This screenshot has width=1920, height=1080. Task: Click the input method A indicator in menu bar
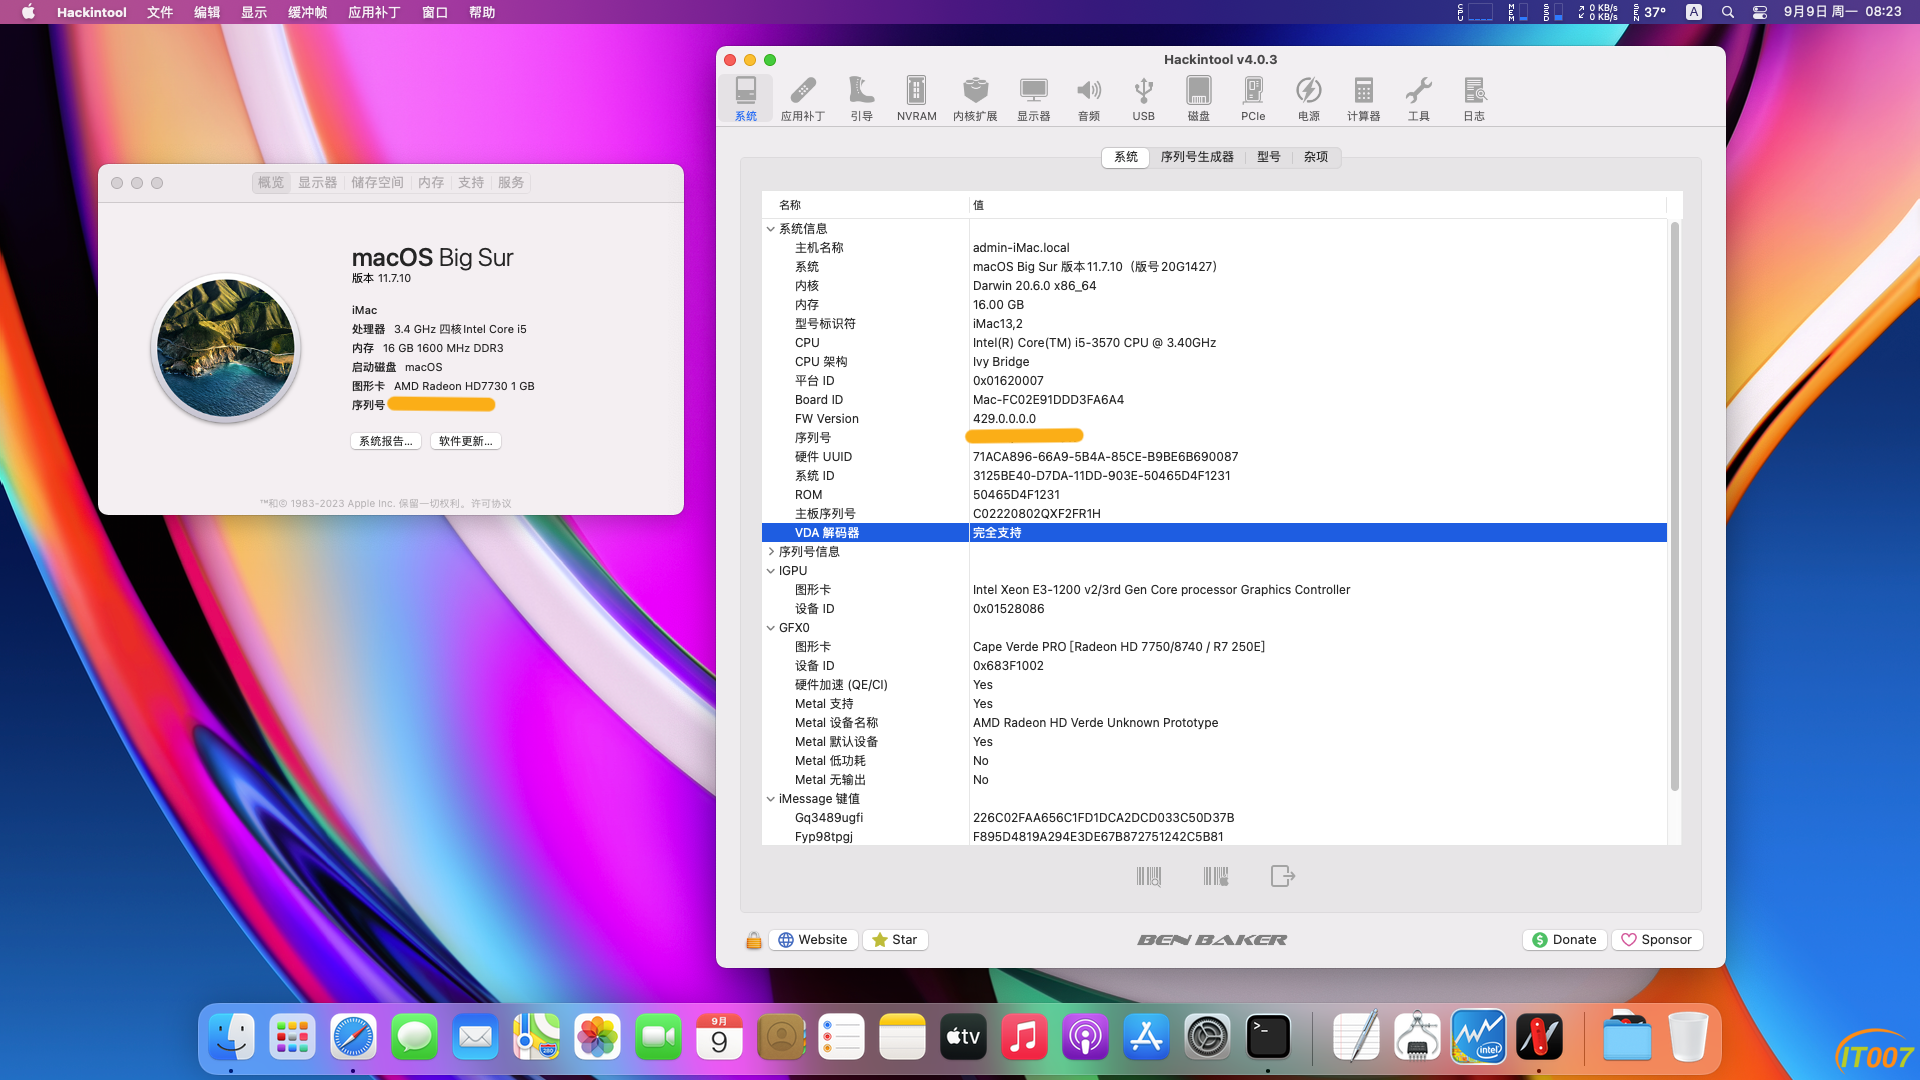click(1693, 12)
